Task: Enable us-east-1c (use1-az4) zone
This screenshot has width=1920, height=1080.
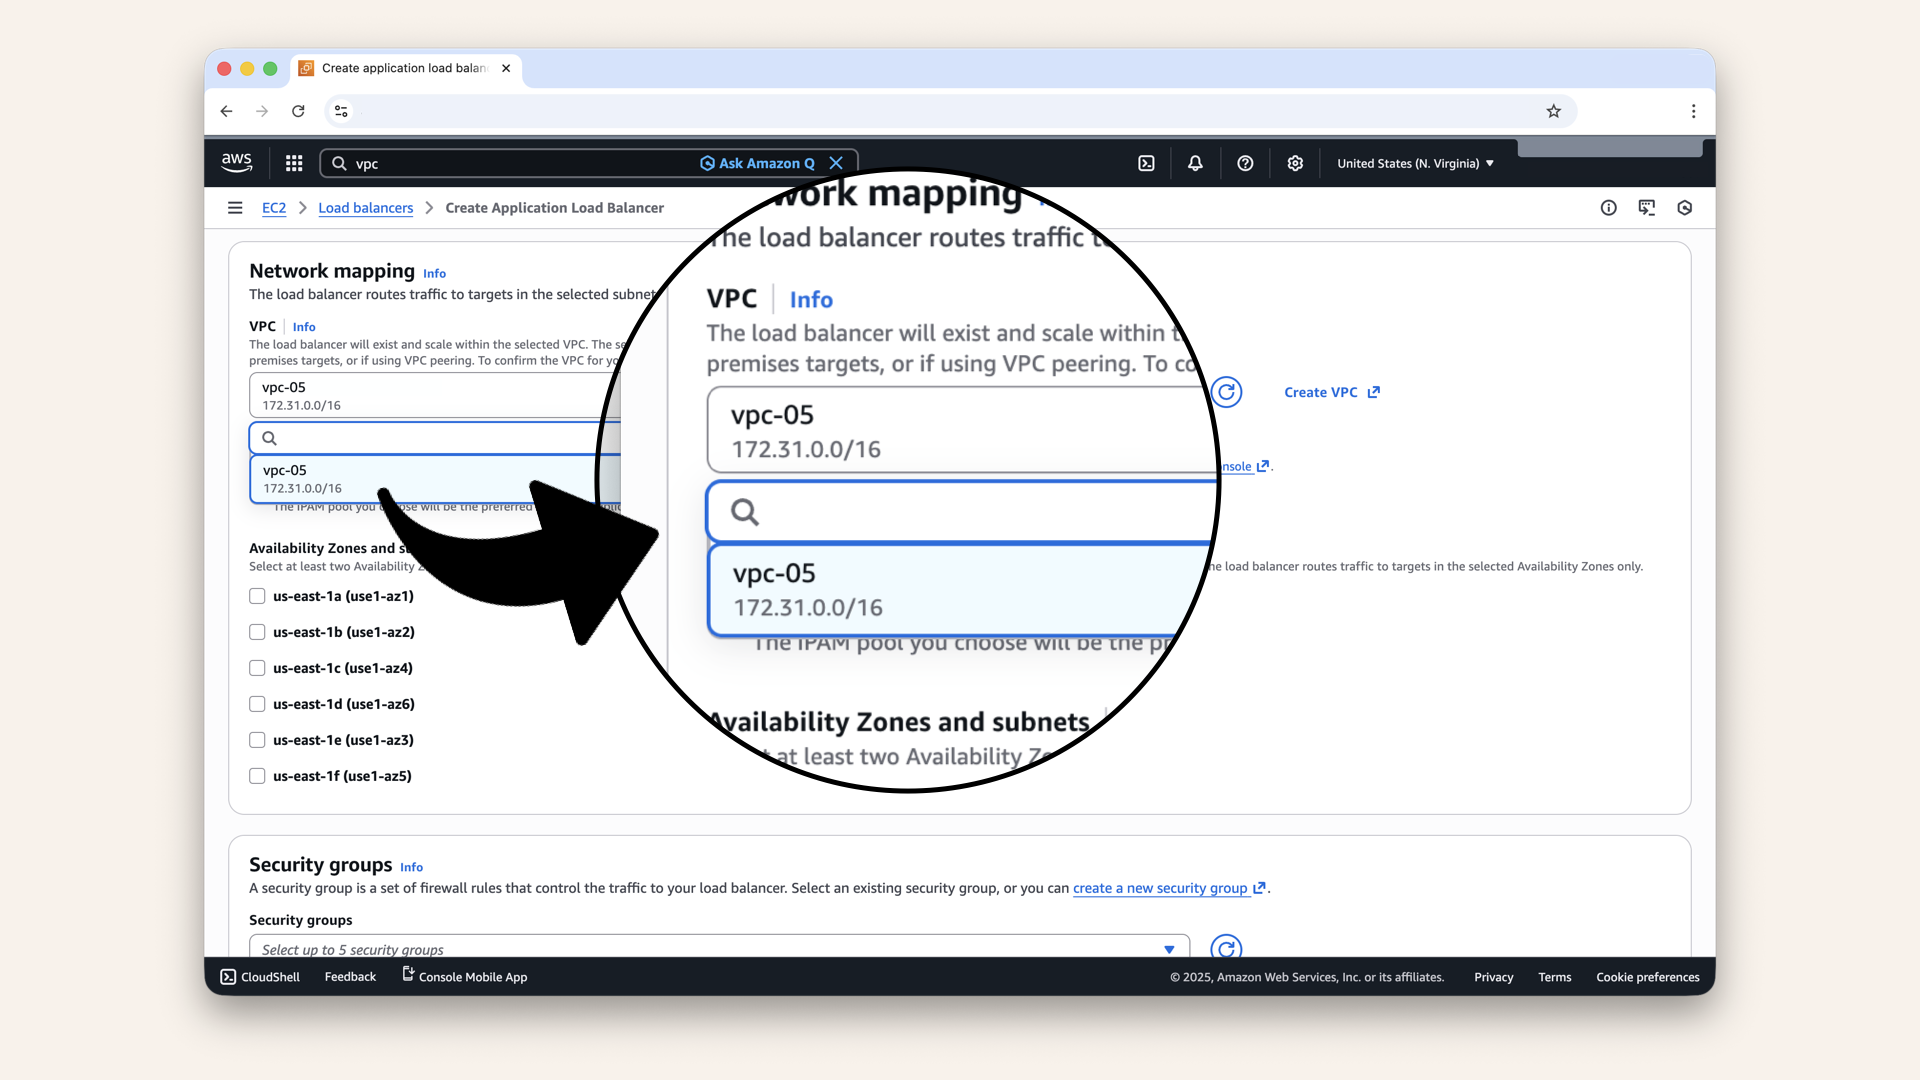Action: coord(257,668)
